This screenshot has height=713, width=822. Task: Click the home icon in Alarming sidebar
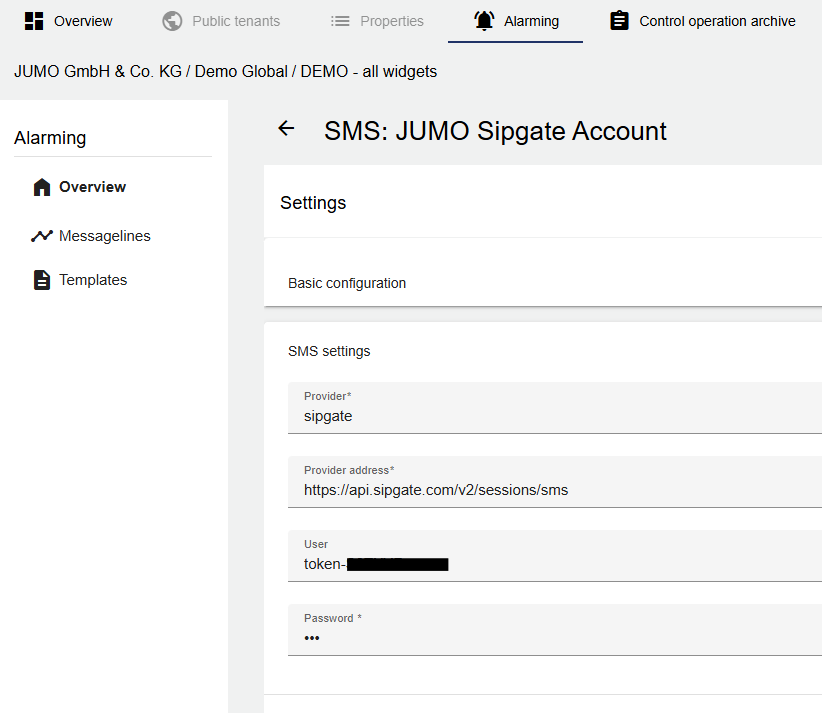coord(41,187)
